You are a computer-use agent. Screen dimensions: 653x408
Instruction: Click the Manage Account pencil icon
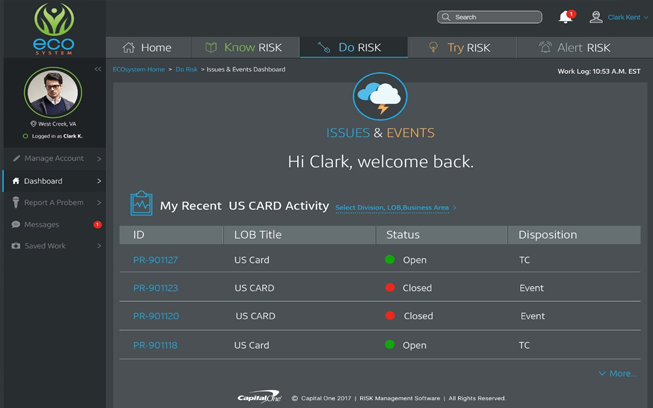point(16,158)
